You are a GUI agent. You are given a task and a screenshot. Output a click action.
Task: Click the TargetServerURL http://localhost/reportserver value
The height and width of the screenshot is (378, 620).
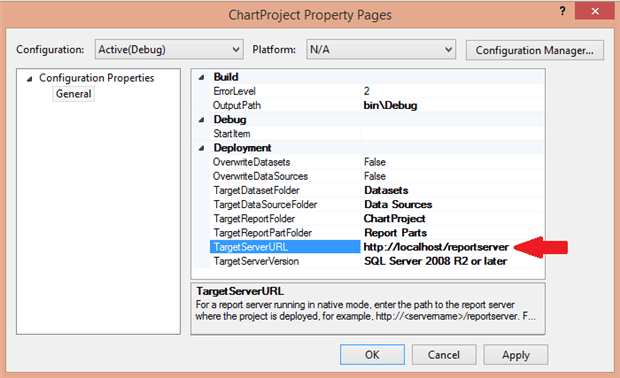click(437, 247)
